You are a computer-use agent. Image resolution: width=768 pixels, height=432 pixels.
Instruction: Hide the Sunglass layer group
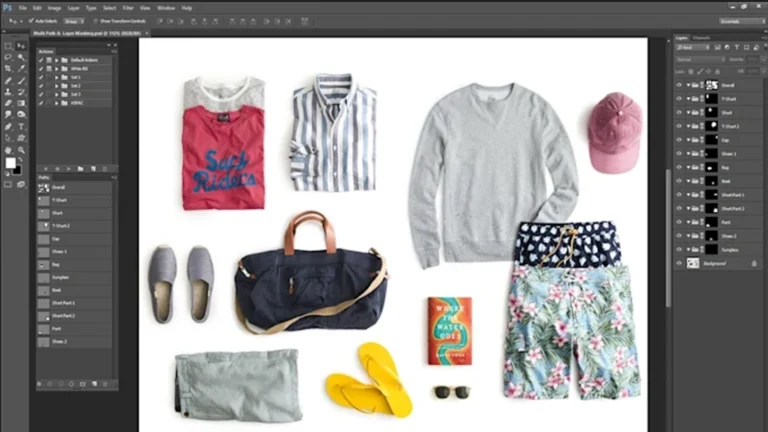[679, 250]
